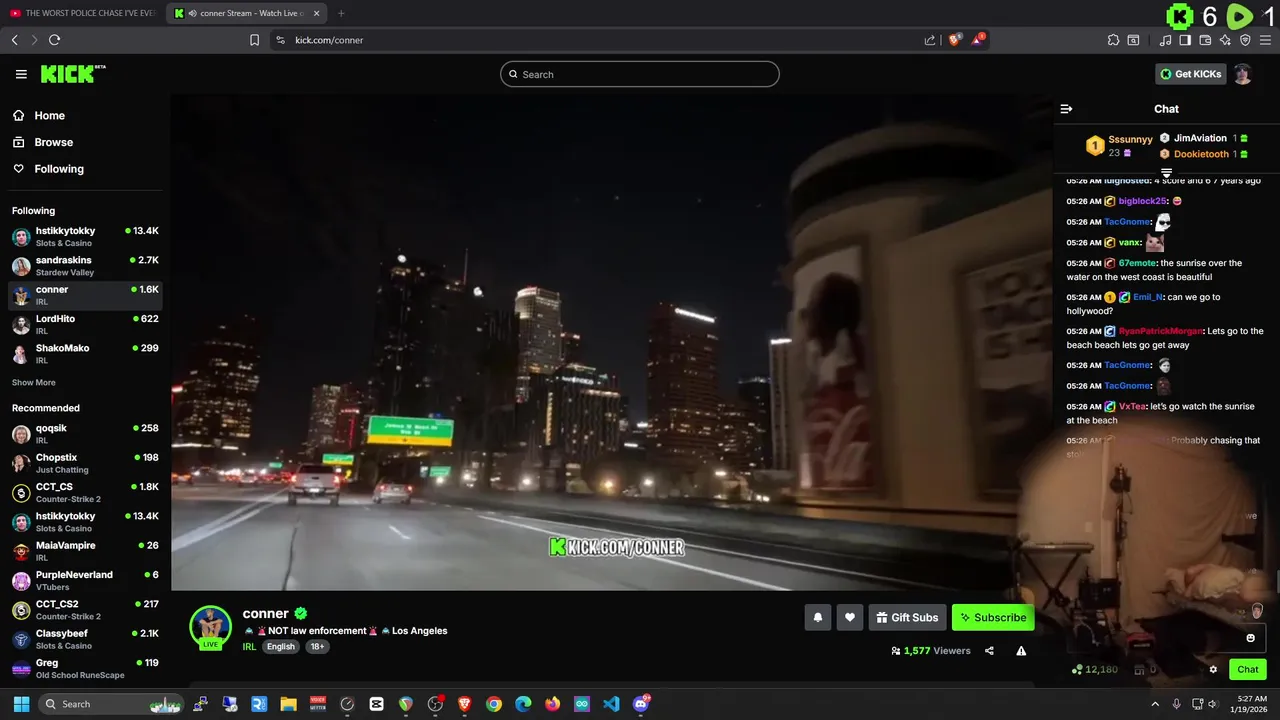Open the user avatar menu in the header

pos(1243,74)
